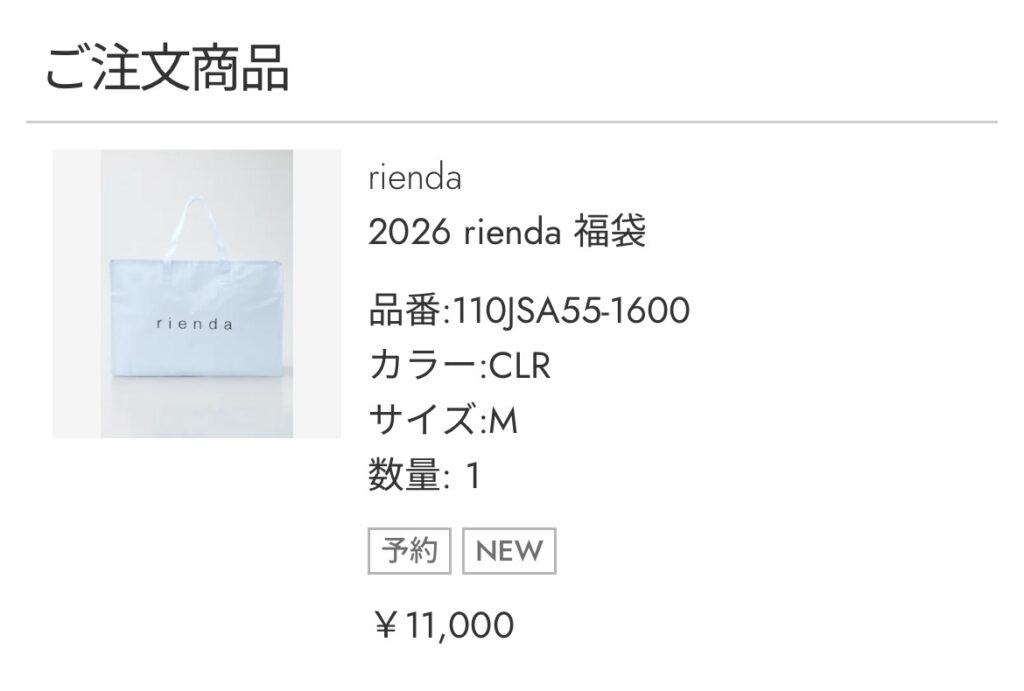The height and width of the screenshot is (691, 1024).
Task: Click the 予約 badge
Action: point(410,551)
